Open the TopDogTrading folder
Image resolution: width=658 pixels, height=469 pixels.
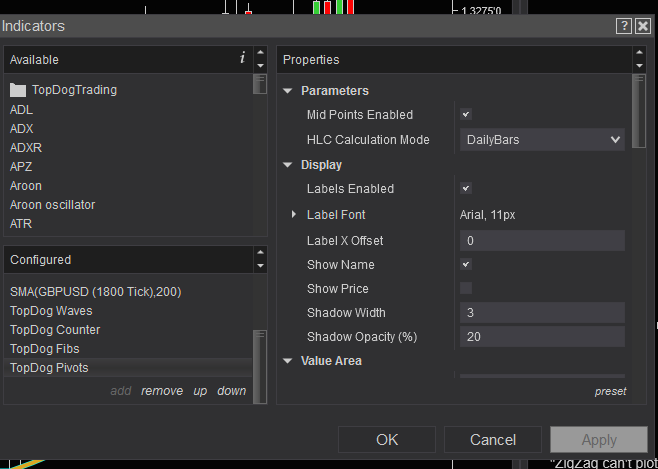click(63, 90)
